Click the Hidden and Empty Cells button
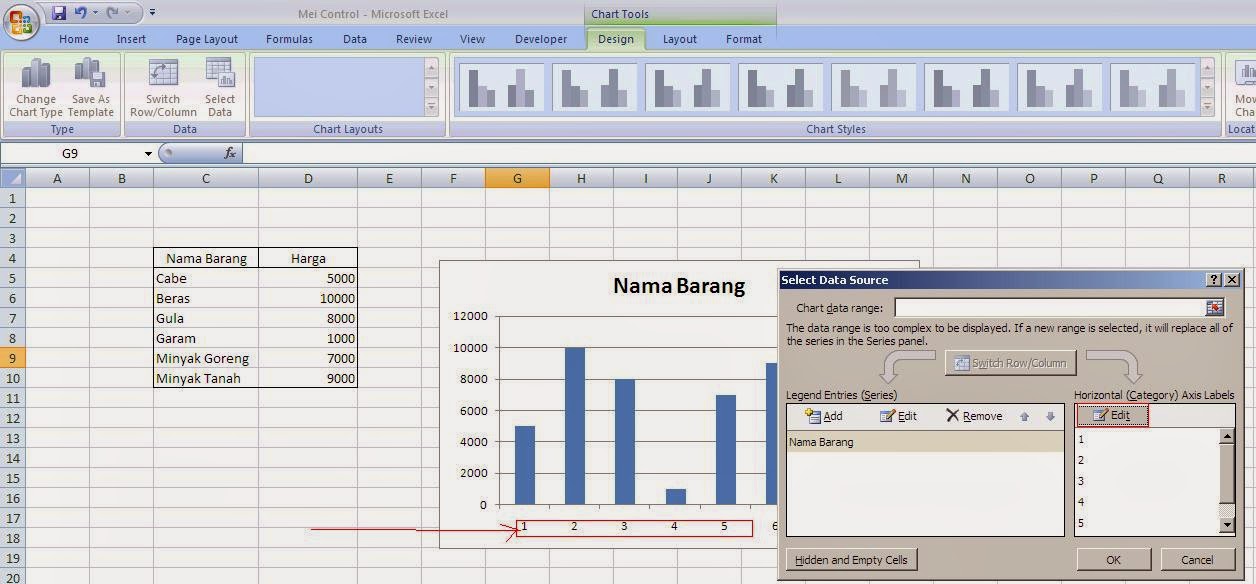Screen dimensions: 1256x584 tap(851, 559)
